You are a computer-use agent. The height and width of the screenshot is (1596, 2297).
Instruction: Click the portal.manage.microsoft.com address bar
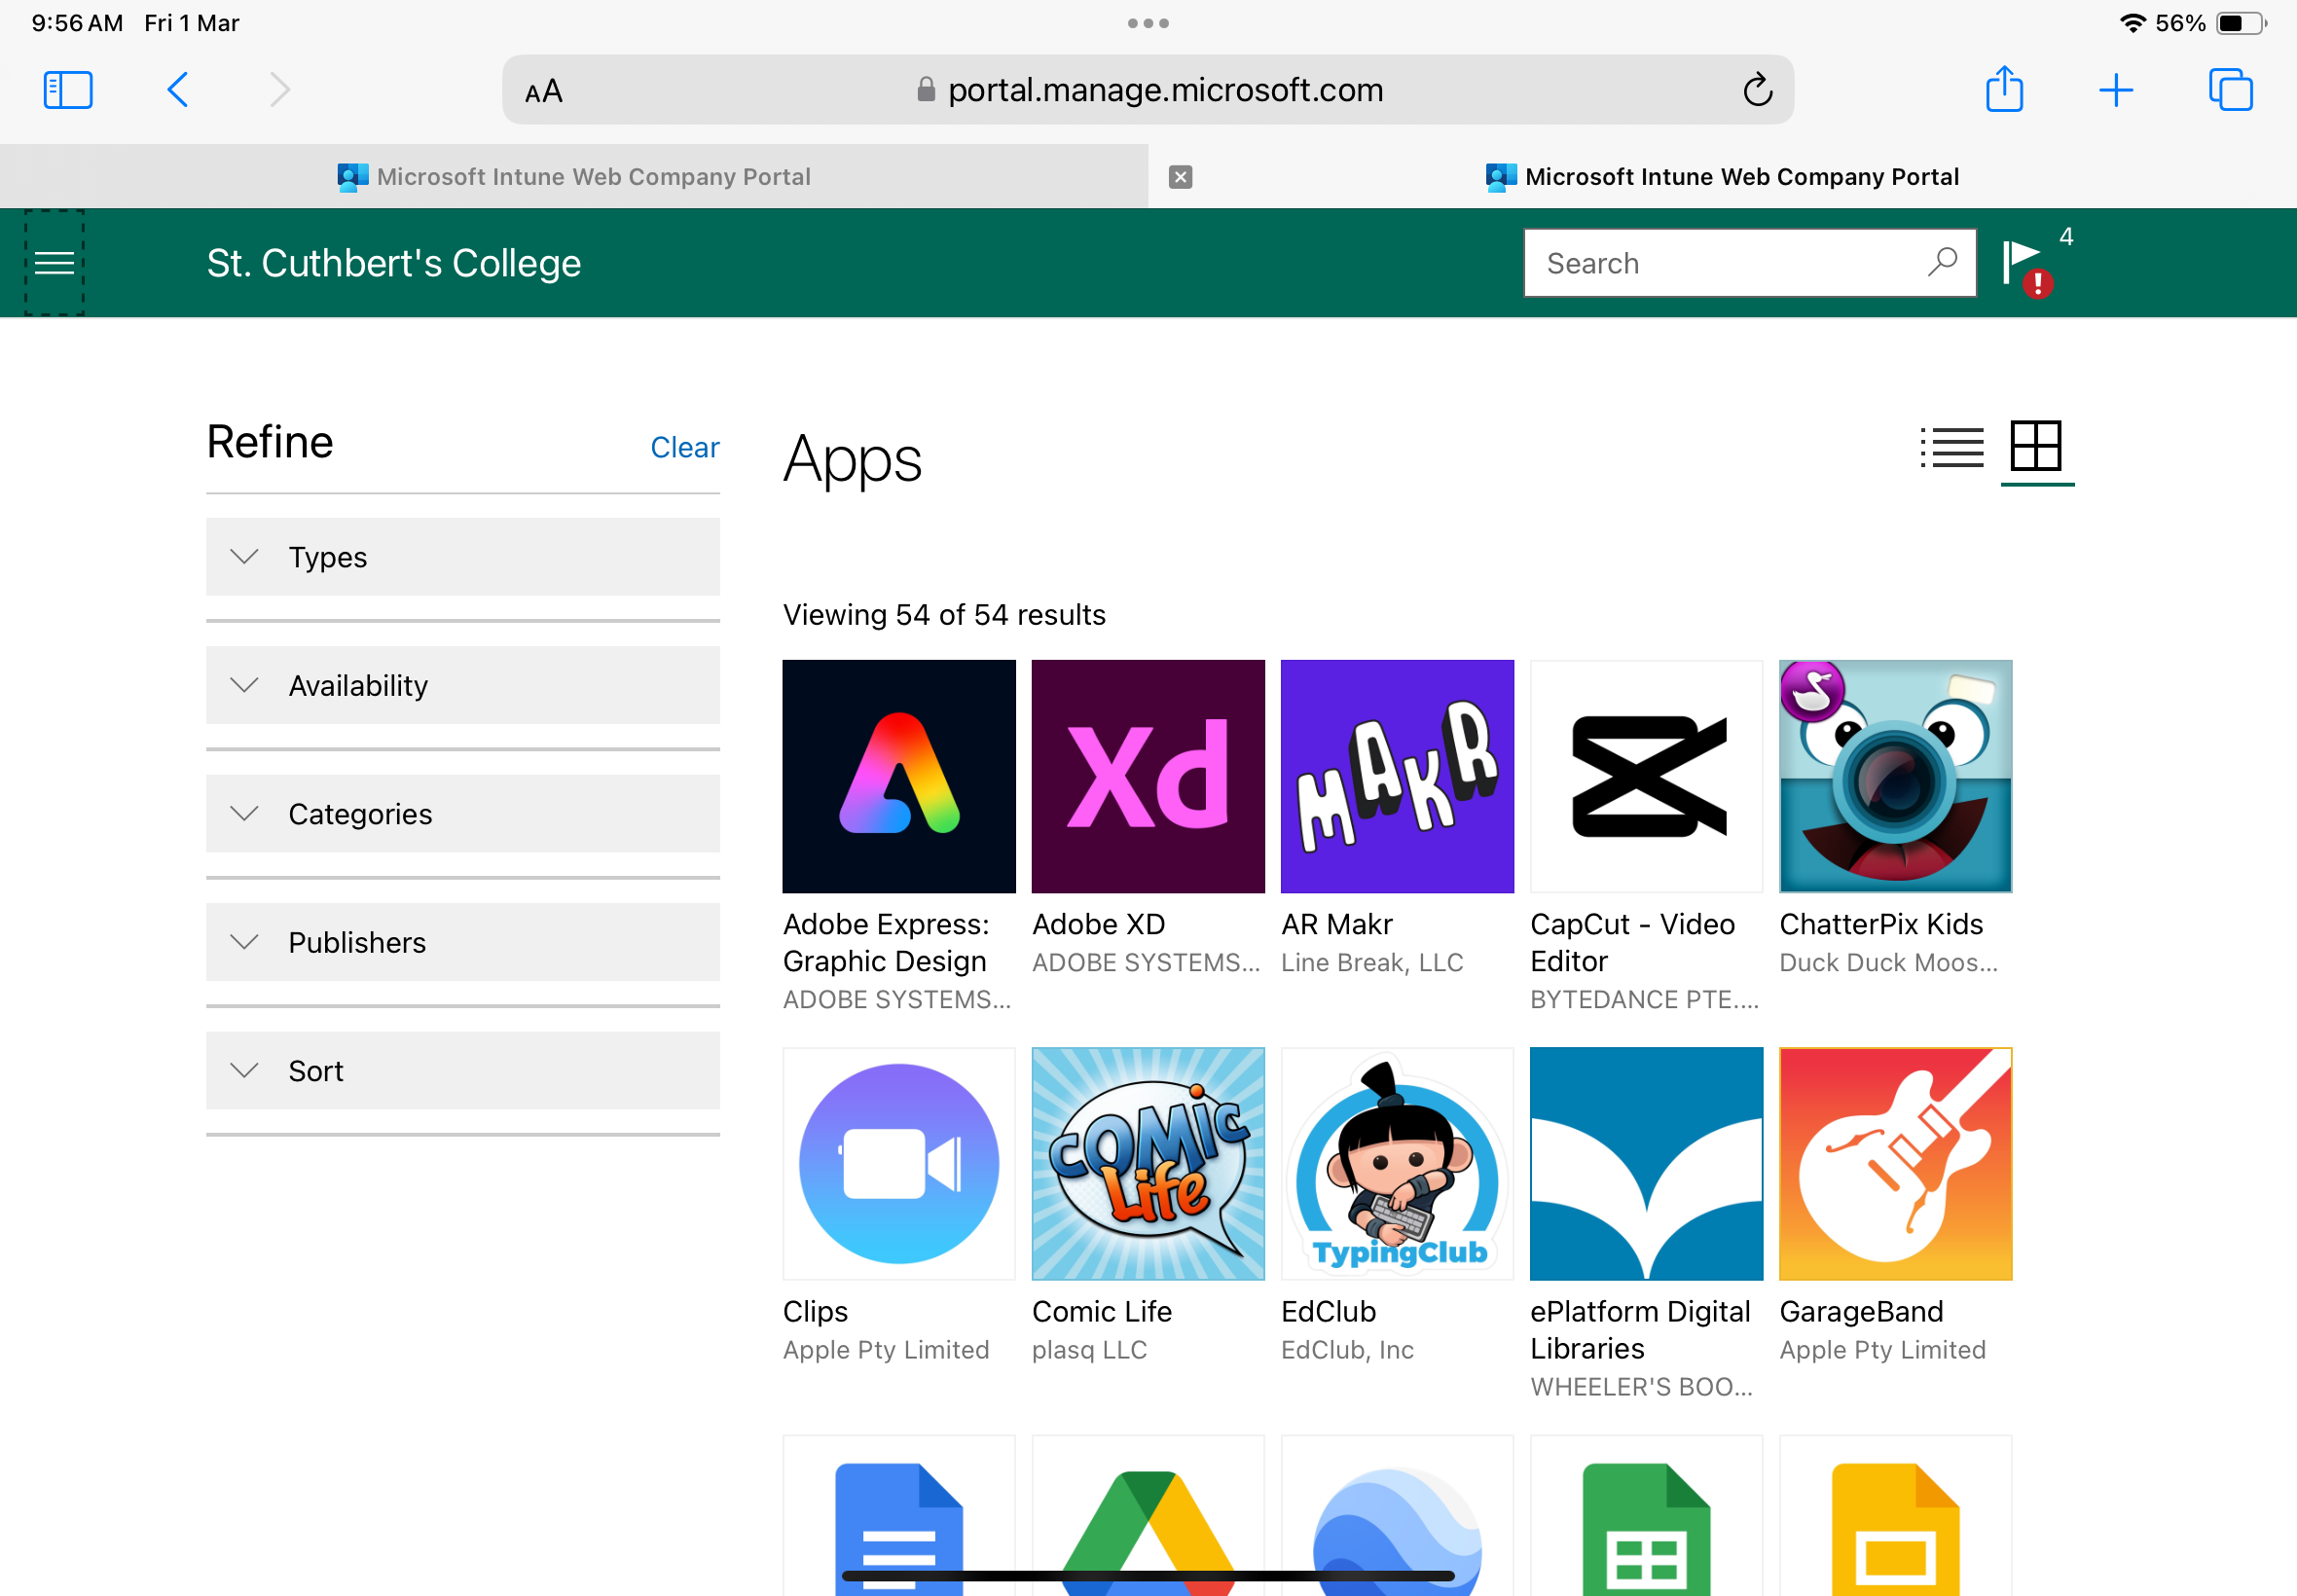tap(1148, 90)
